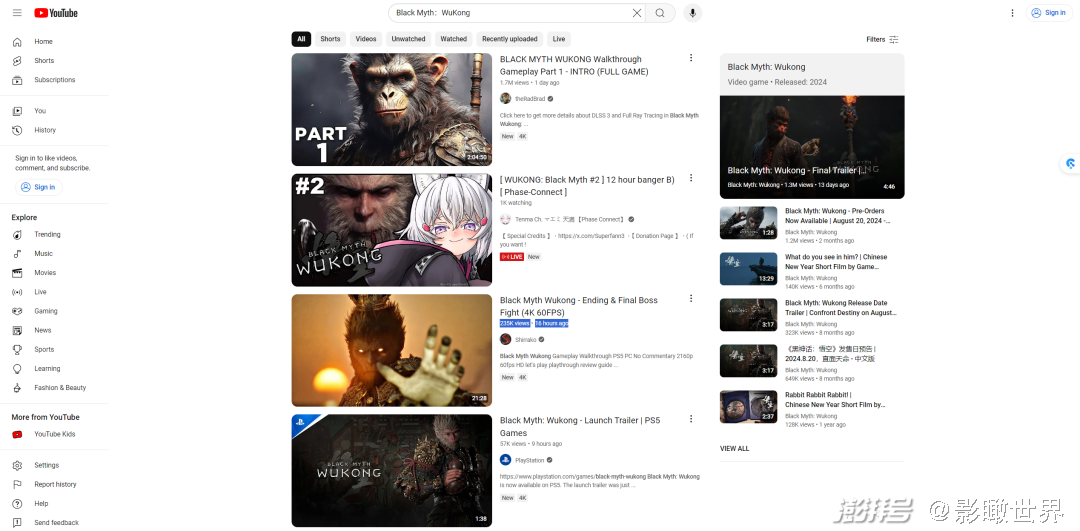
Task: Select the Unwatched filter chip
Action: (408, 39)
